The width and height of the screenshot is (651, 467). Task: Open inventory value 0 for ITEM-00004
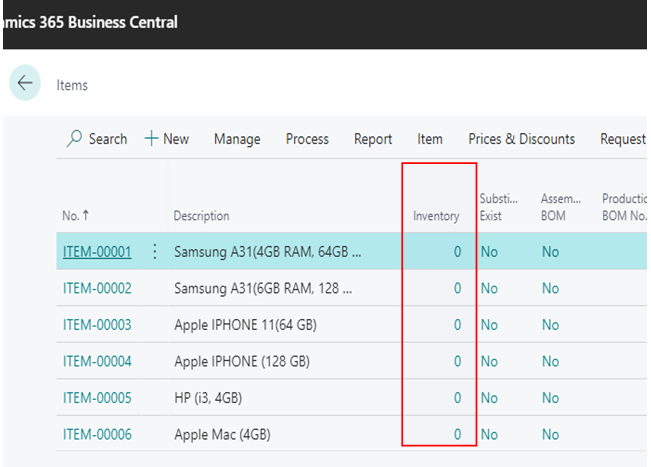tap(457, 361)
